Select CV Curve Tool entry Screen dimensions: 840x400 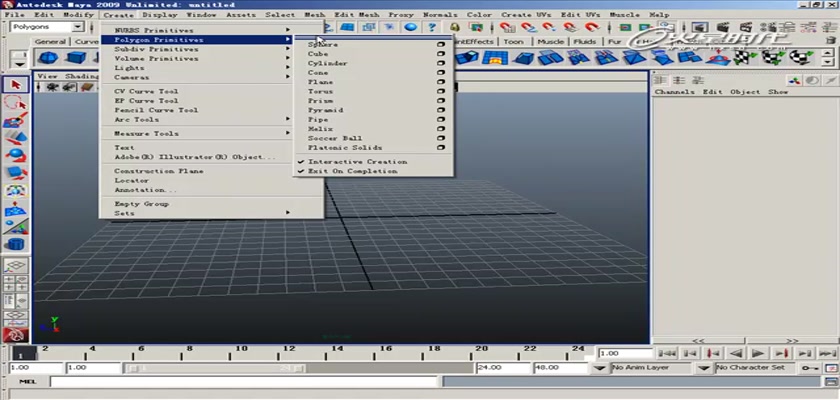146,92
